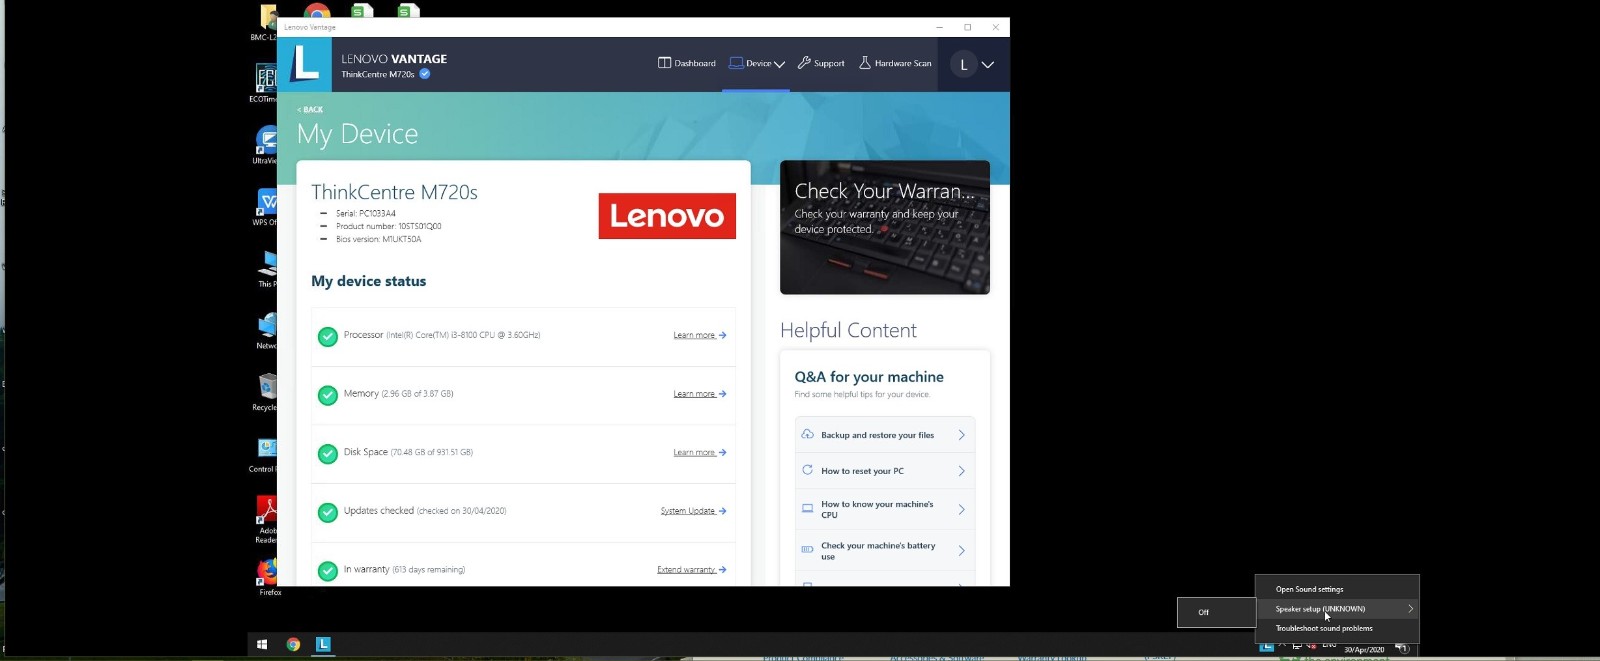
Task: Select Open Sound settings in context menu
Action: pos(1337,589)
